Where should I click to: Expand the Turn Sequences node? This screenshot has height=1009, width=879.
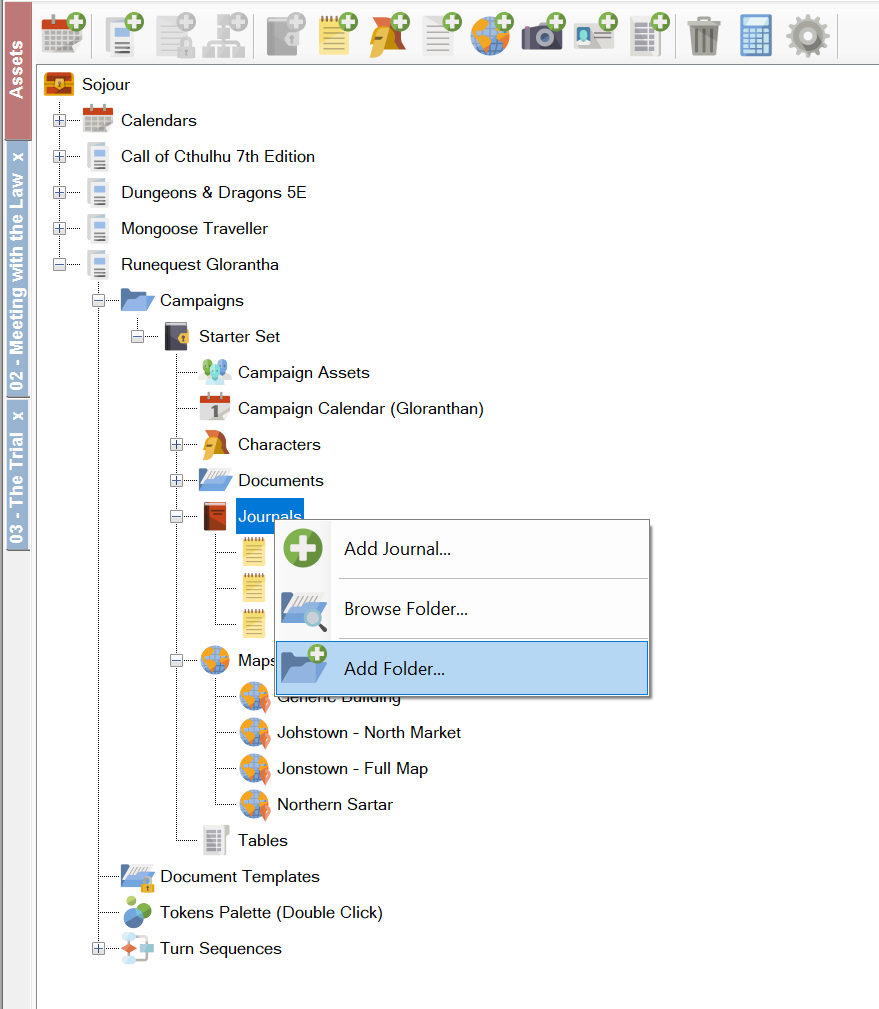pyautogui.click(x=99, y=949)
